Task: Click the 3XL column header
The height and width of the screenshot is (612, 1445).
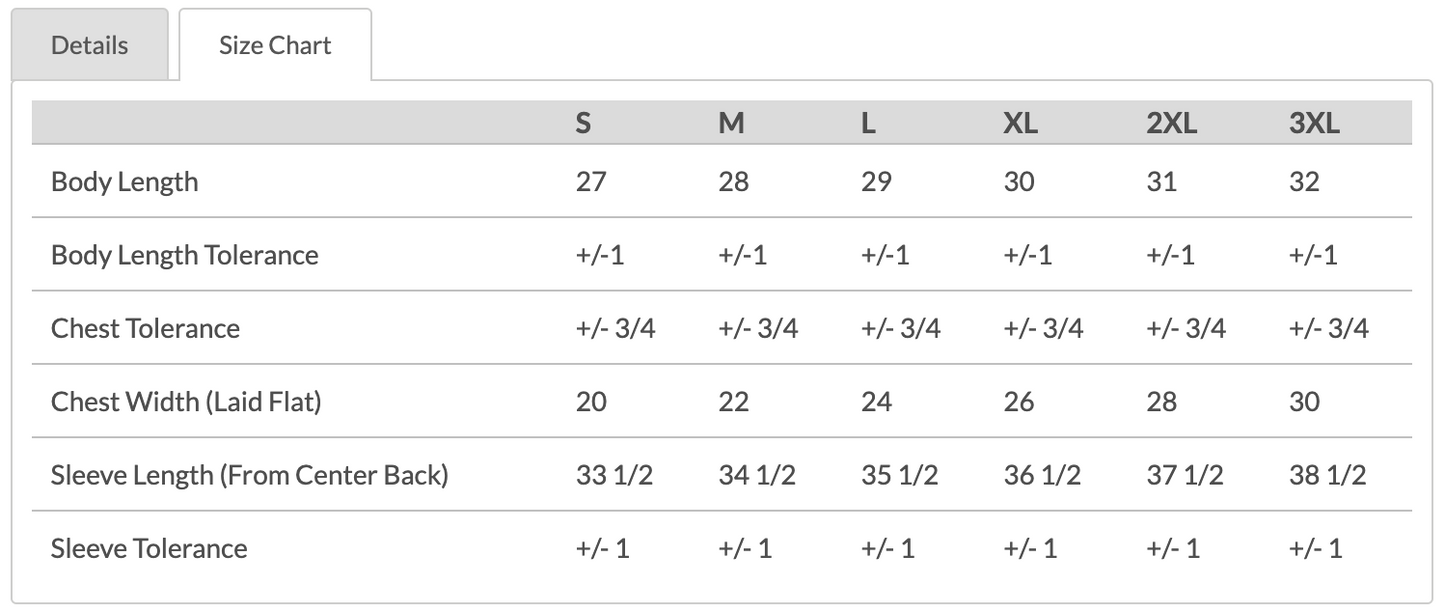Action: pos(1314,123)
